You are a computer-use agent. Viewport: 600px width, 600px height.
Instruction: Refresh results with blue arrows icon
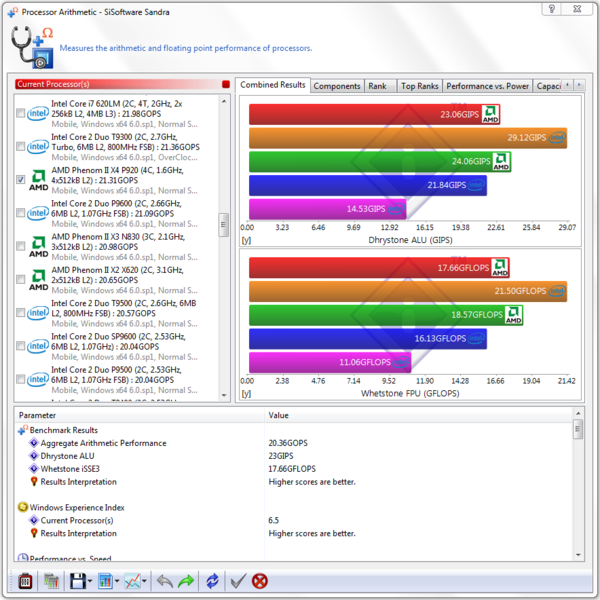pyautogui.click(x=212, y=581)
